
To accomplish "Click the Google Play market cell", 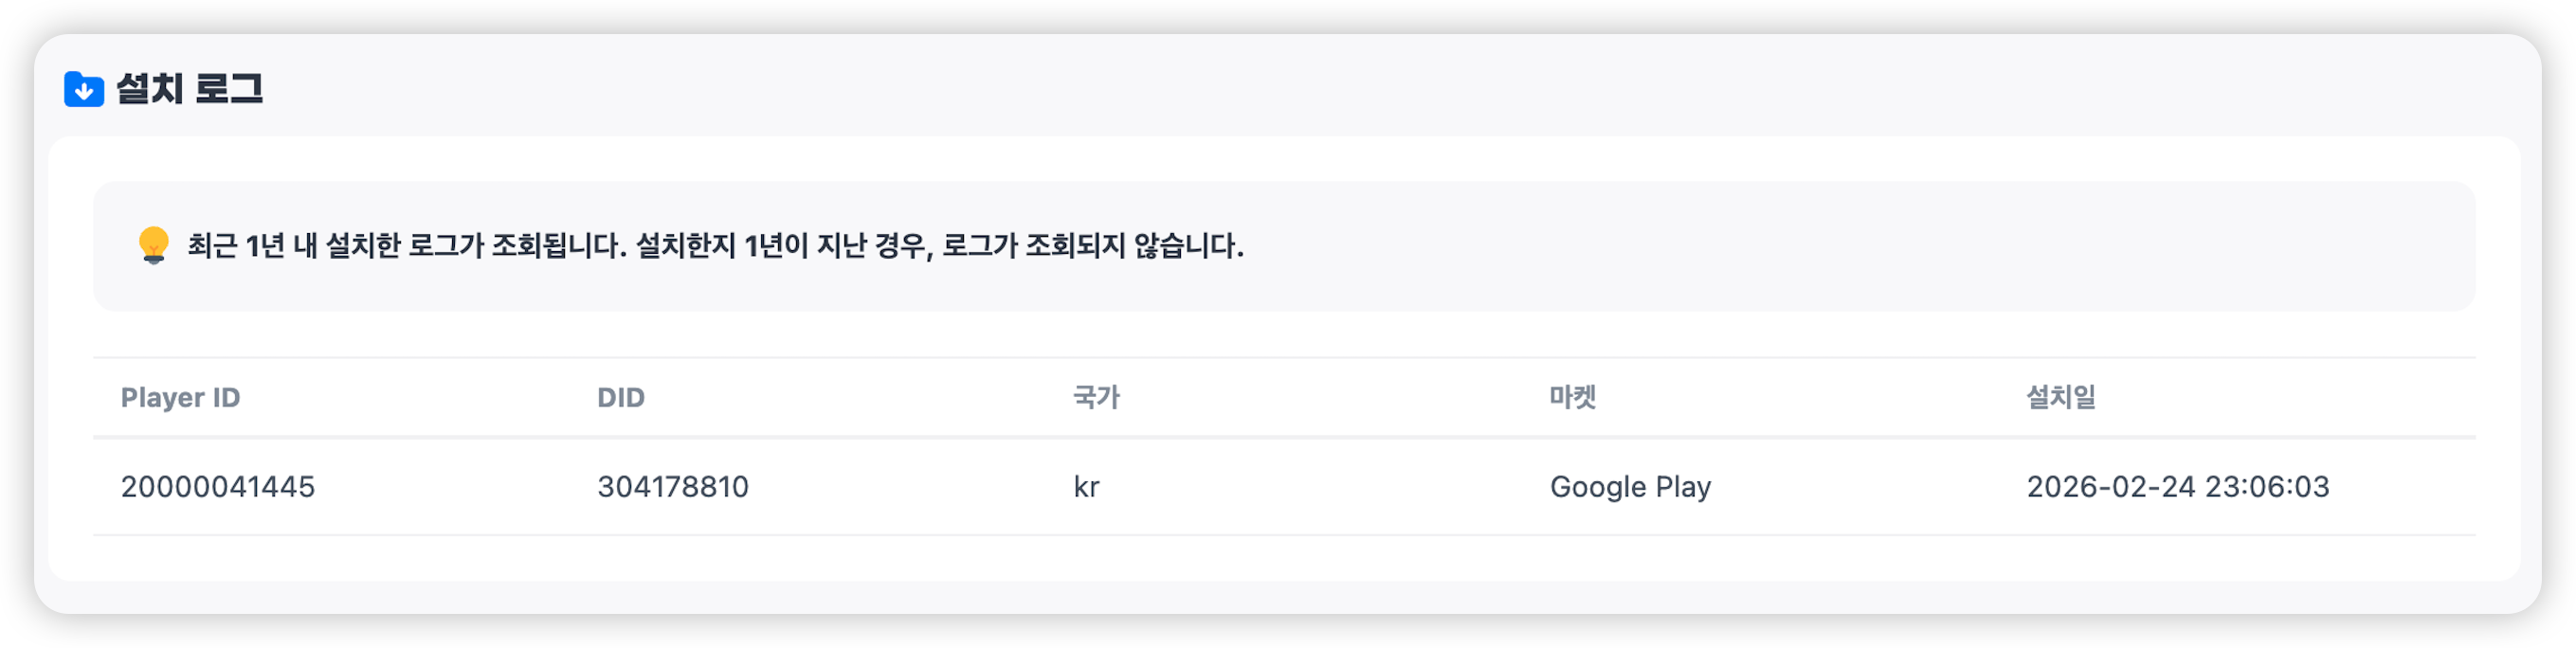I will pos(1630,487).
